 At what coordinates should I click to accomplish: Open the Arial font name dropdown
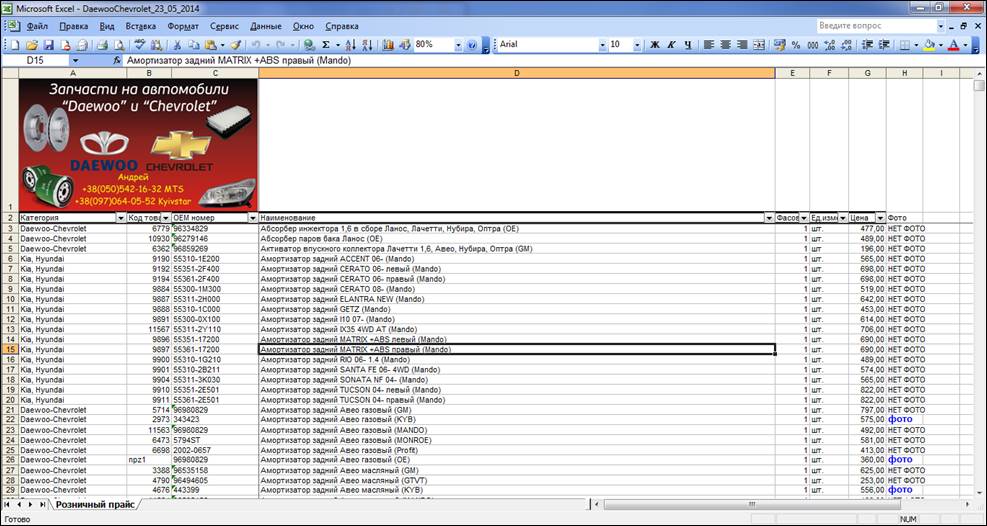[602, 45]
